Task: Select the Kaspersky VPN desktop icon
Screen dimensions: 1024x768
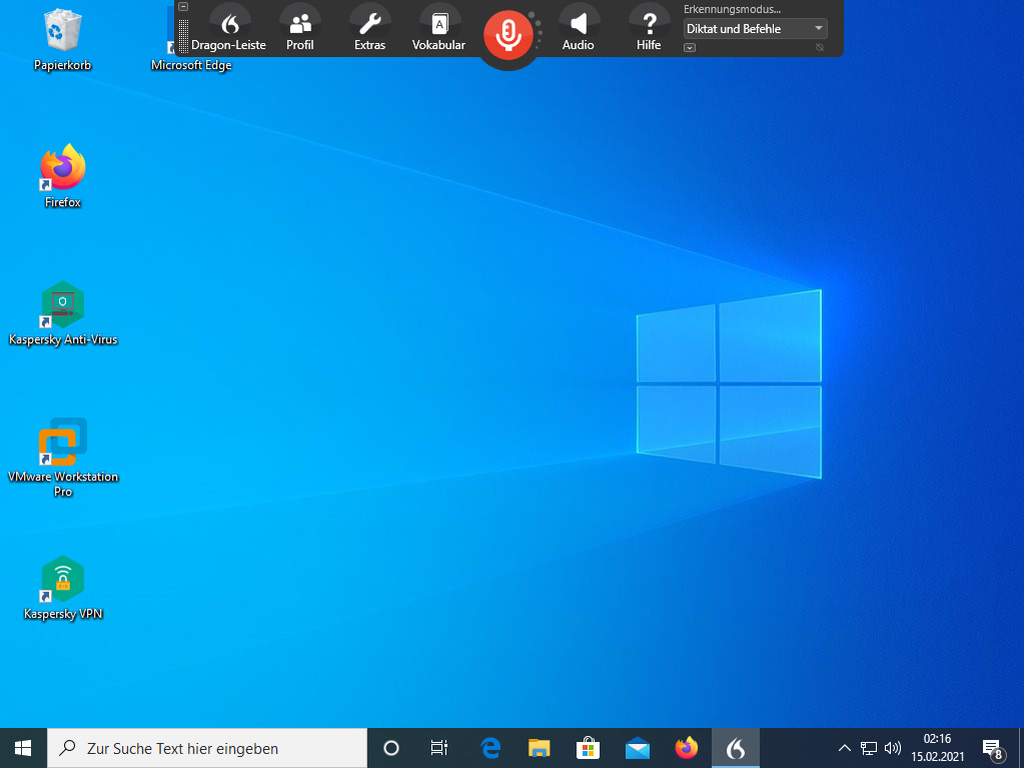Action: tap(63, 580)
